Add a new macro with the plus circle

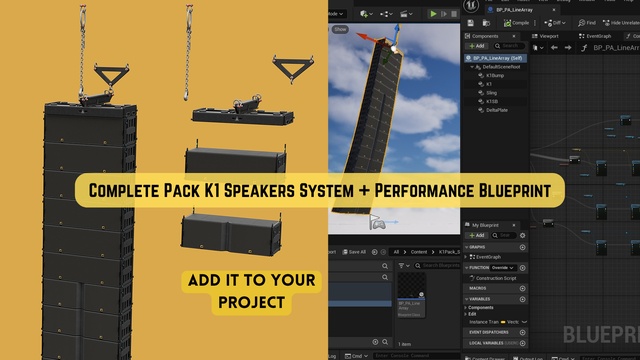pos(522,289)
